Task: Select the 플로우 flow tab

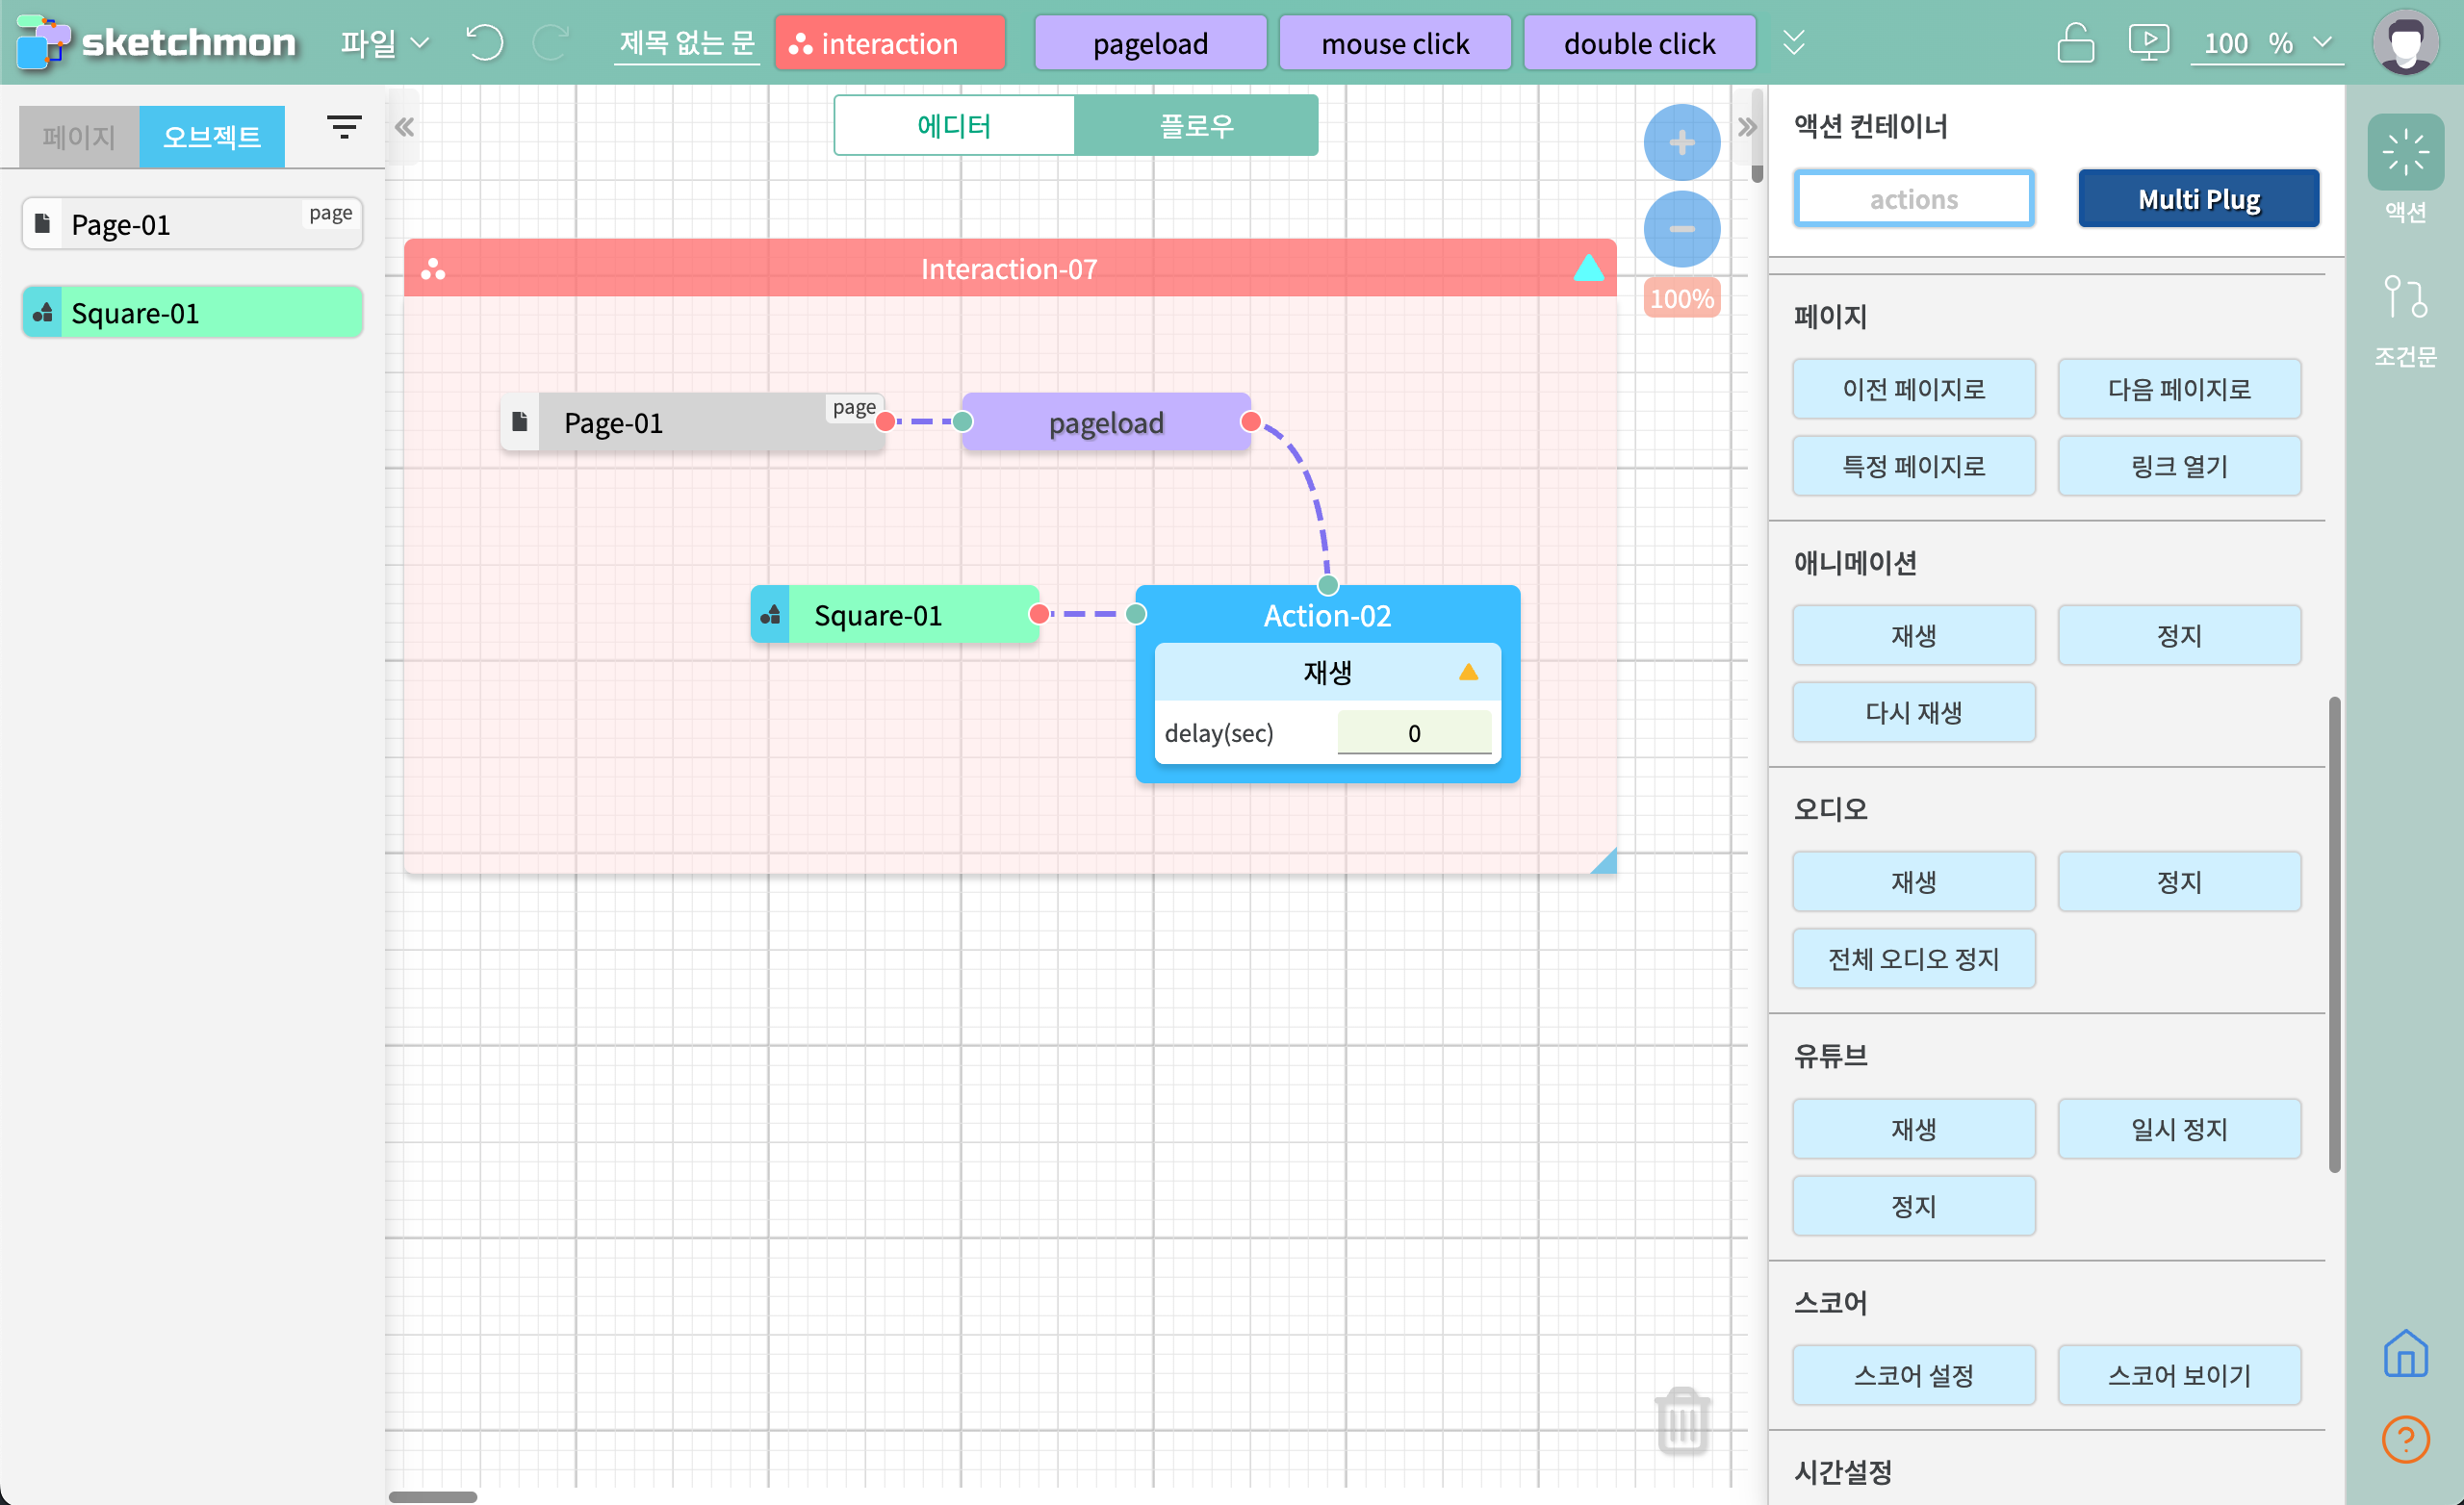Action: click(1196, 126)
